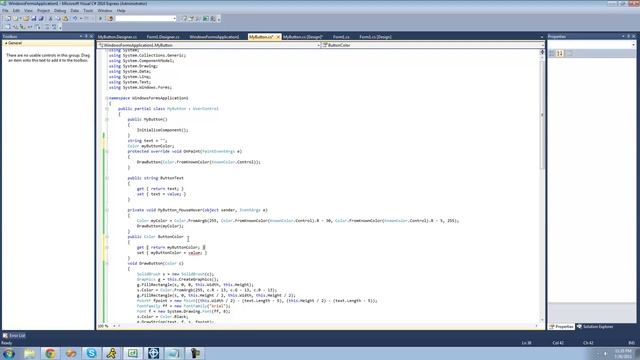Image resolution: width=640 pixels, height=360 pixels.
Task: Collapse the DrawButton method block
Action: pos(107,263)
